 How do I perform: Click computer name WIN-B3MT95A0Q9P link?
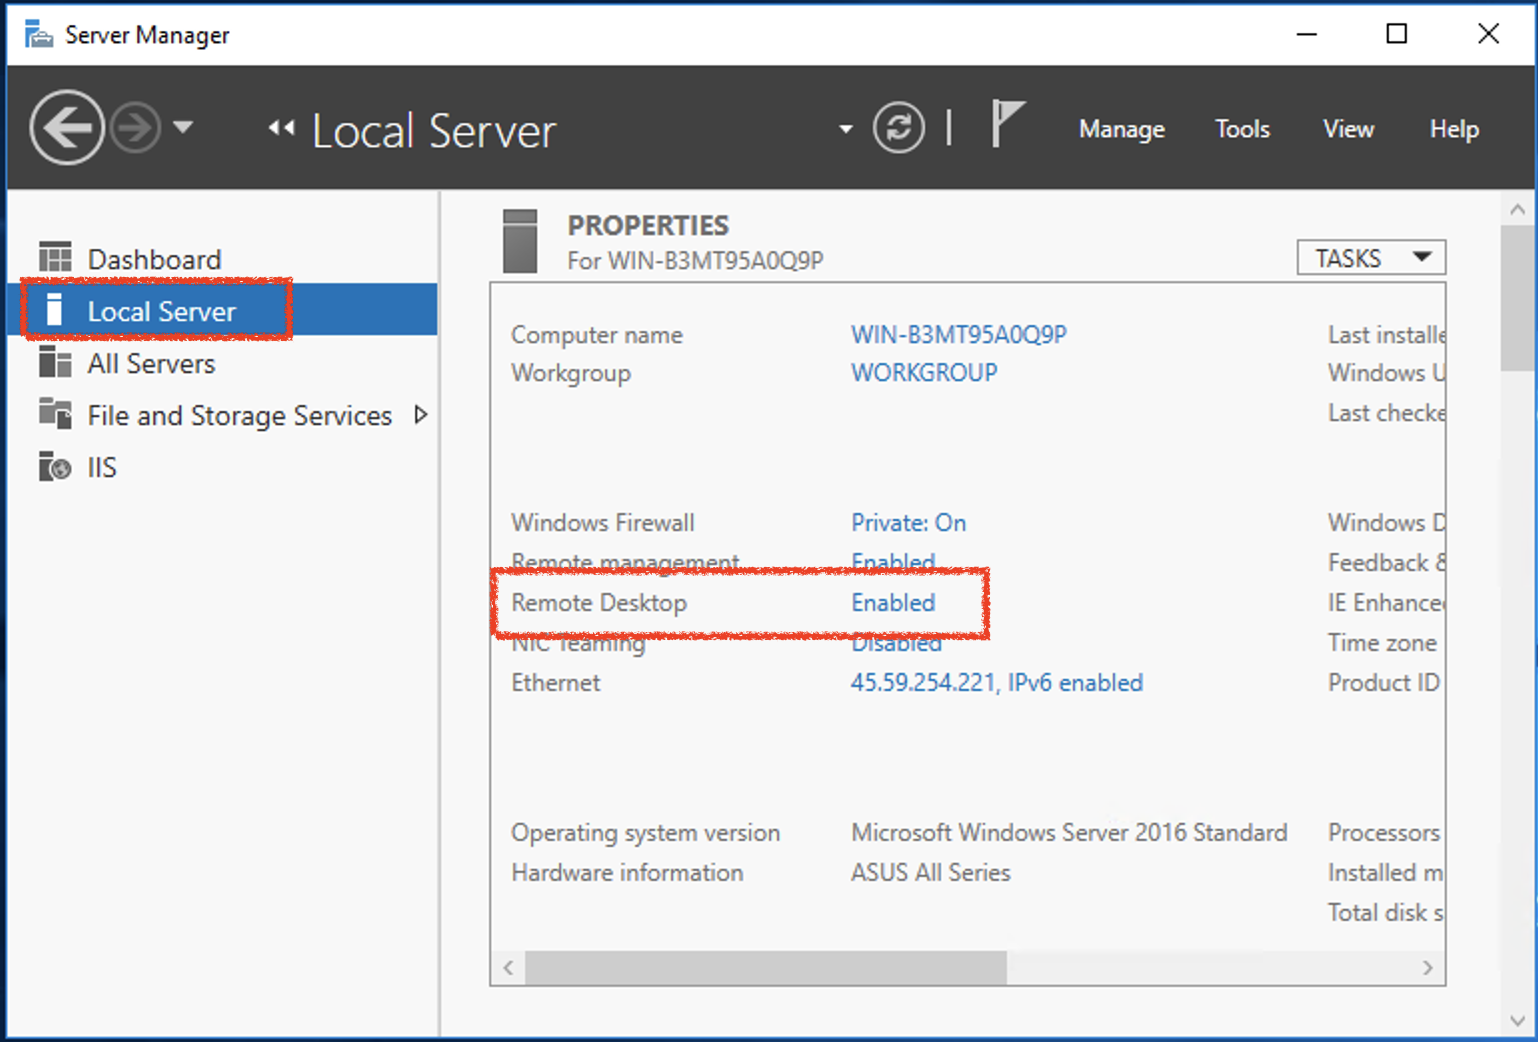coord(958,334)
